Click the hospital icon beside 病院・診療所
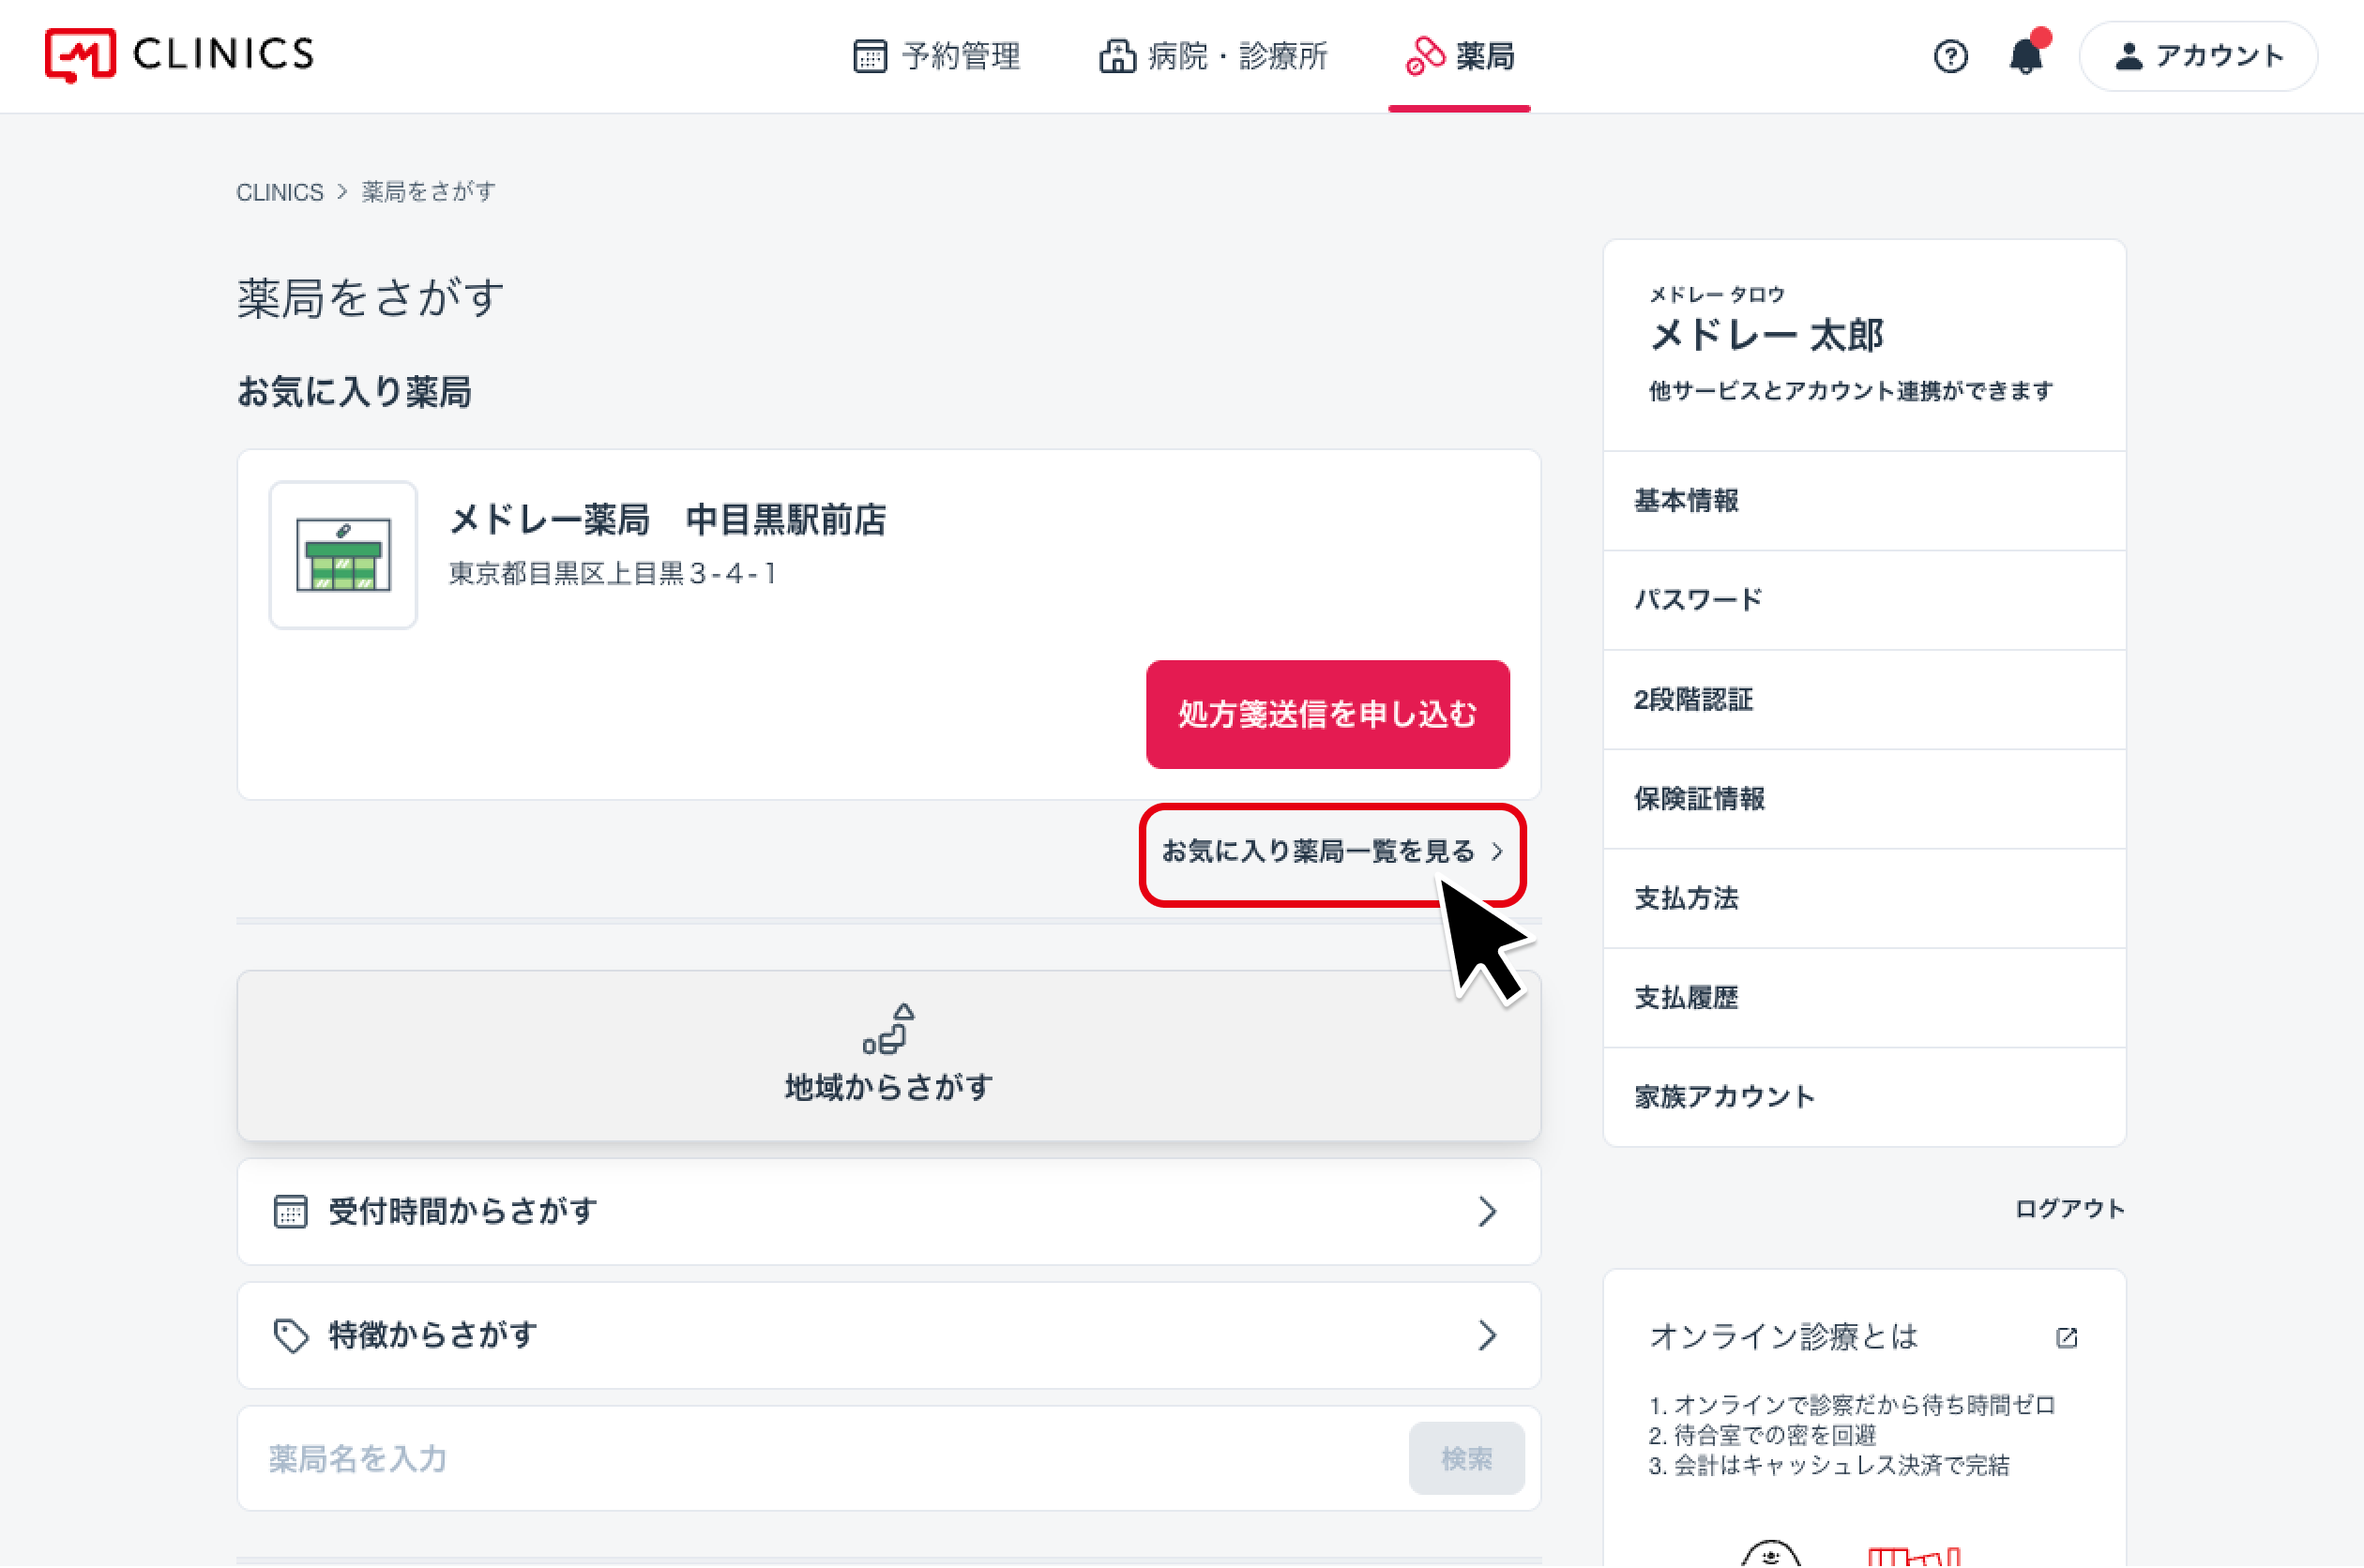The image size is (2364, 1568). coord(1117,56)
